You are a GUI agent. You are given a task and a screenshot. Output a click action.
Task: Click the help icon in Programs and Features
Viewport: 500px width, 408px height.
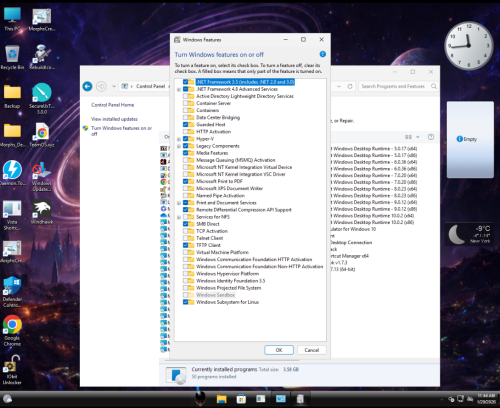pyautogui.click(x=431, y=137)
